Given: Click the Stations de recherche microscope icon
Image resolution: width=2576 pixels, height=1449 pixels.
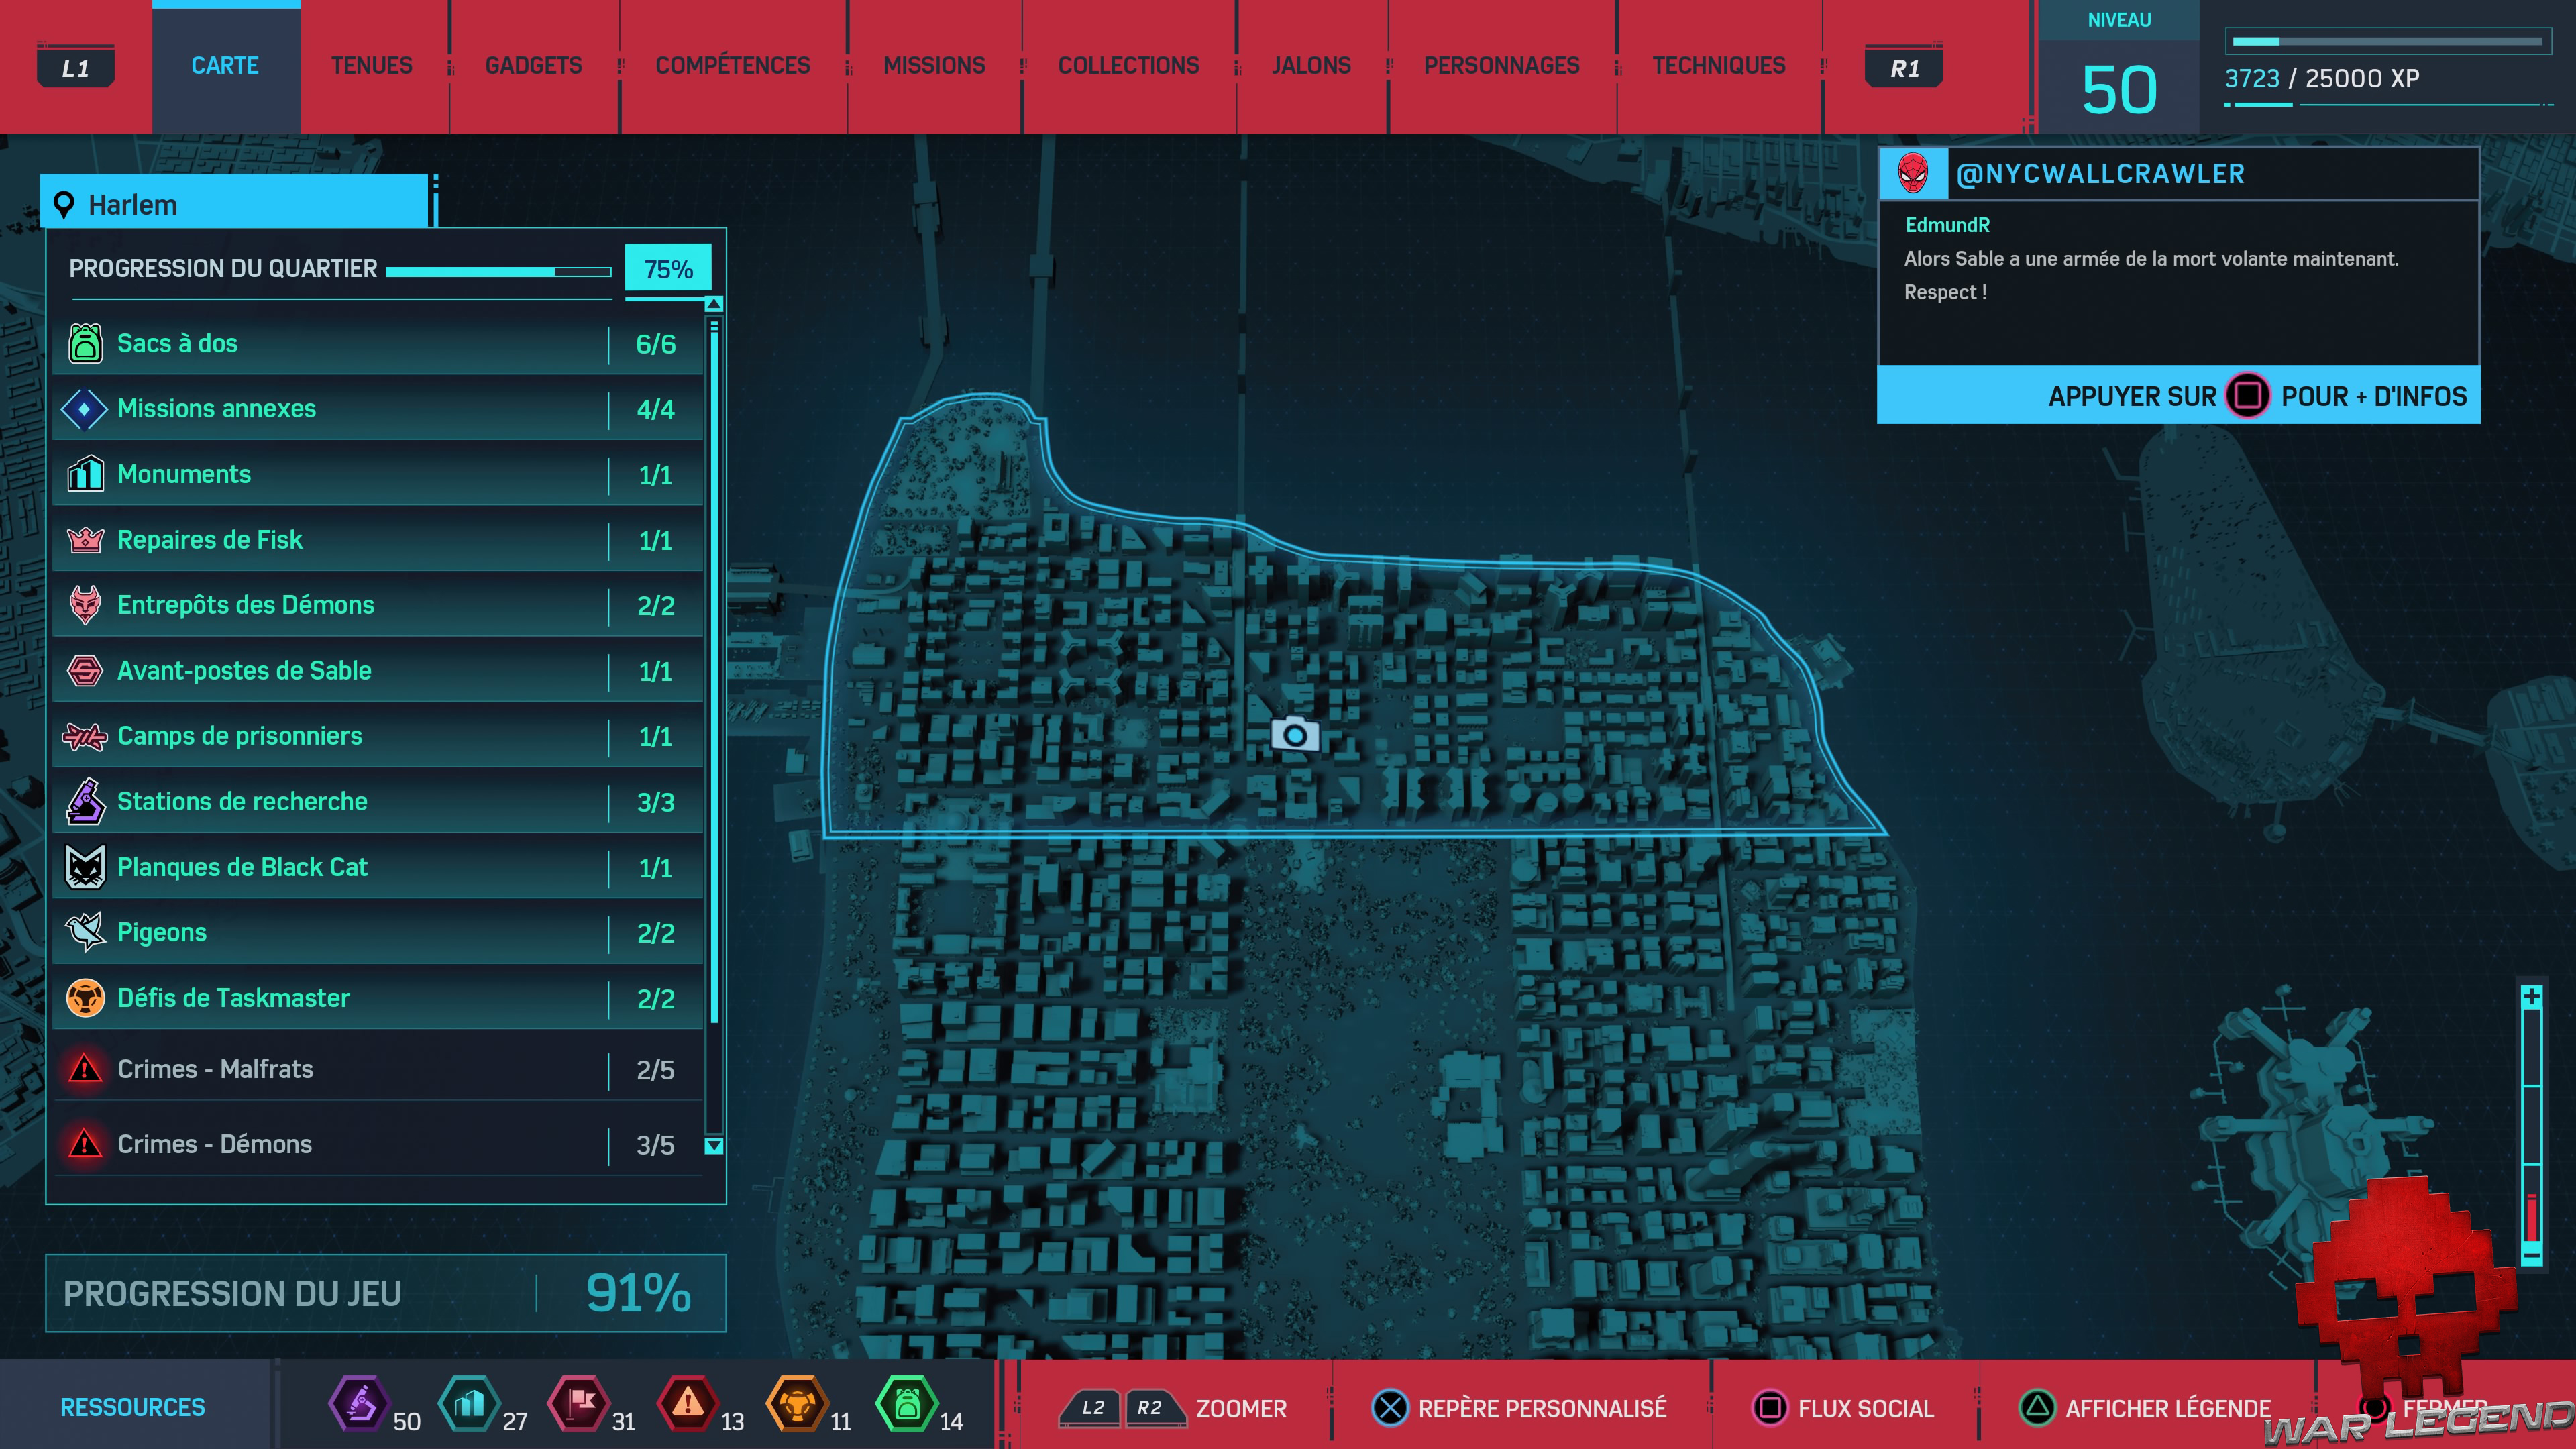Looking at the screenshot, I should [x=85, y=801].
